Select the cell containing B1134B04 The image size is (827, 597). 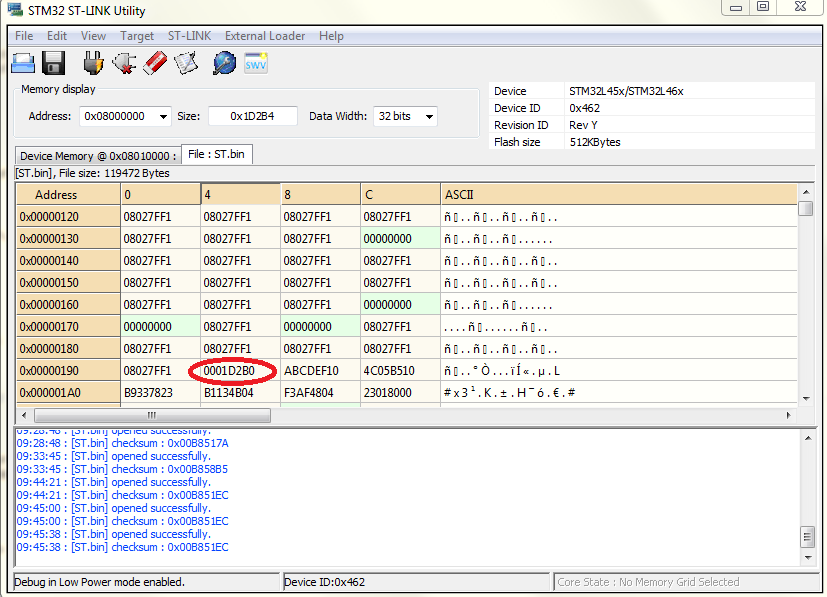pos(241,393)
